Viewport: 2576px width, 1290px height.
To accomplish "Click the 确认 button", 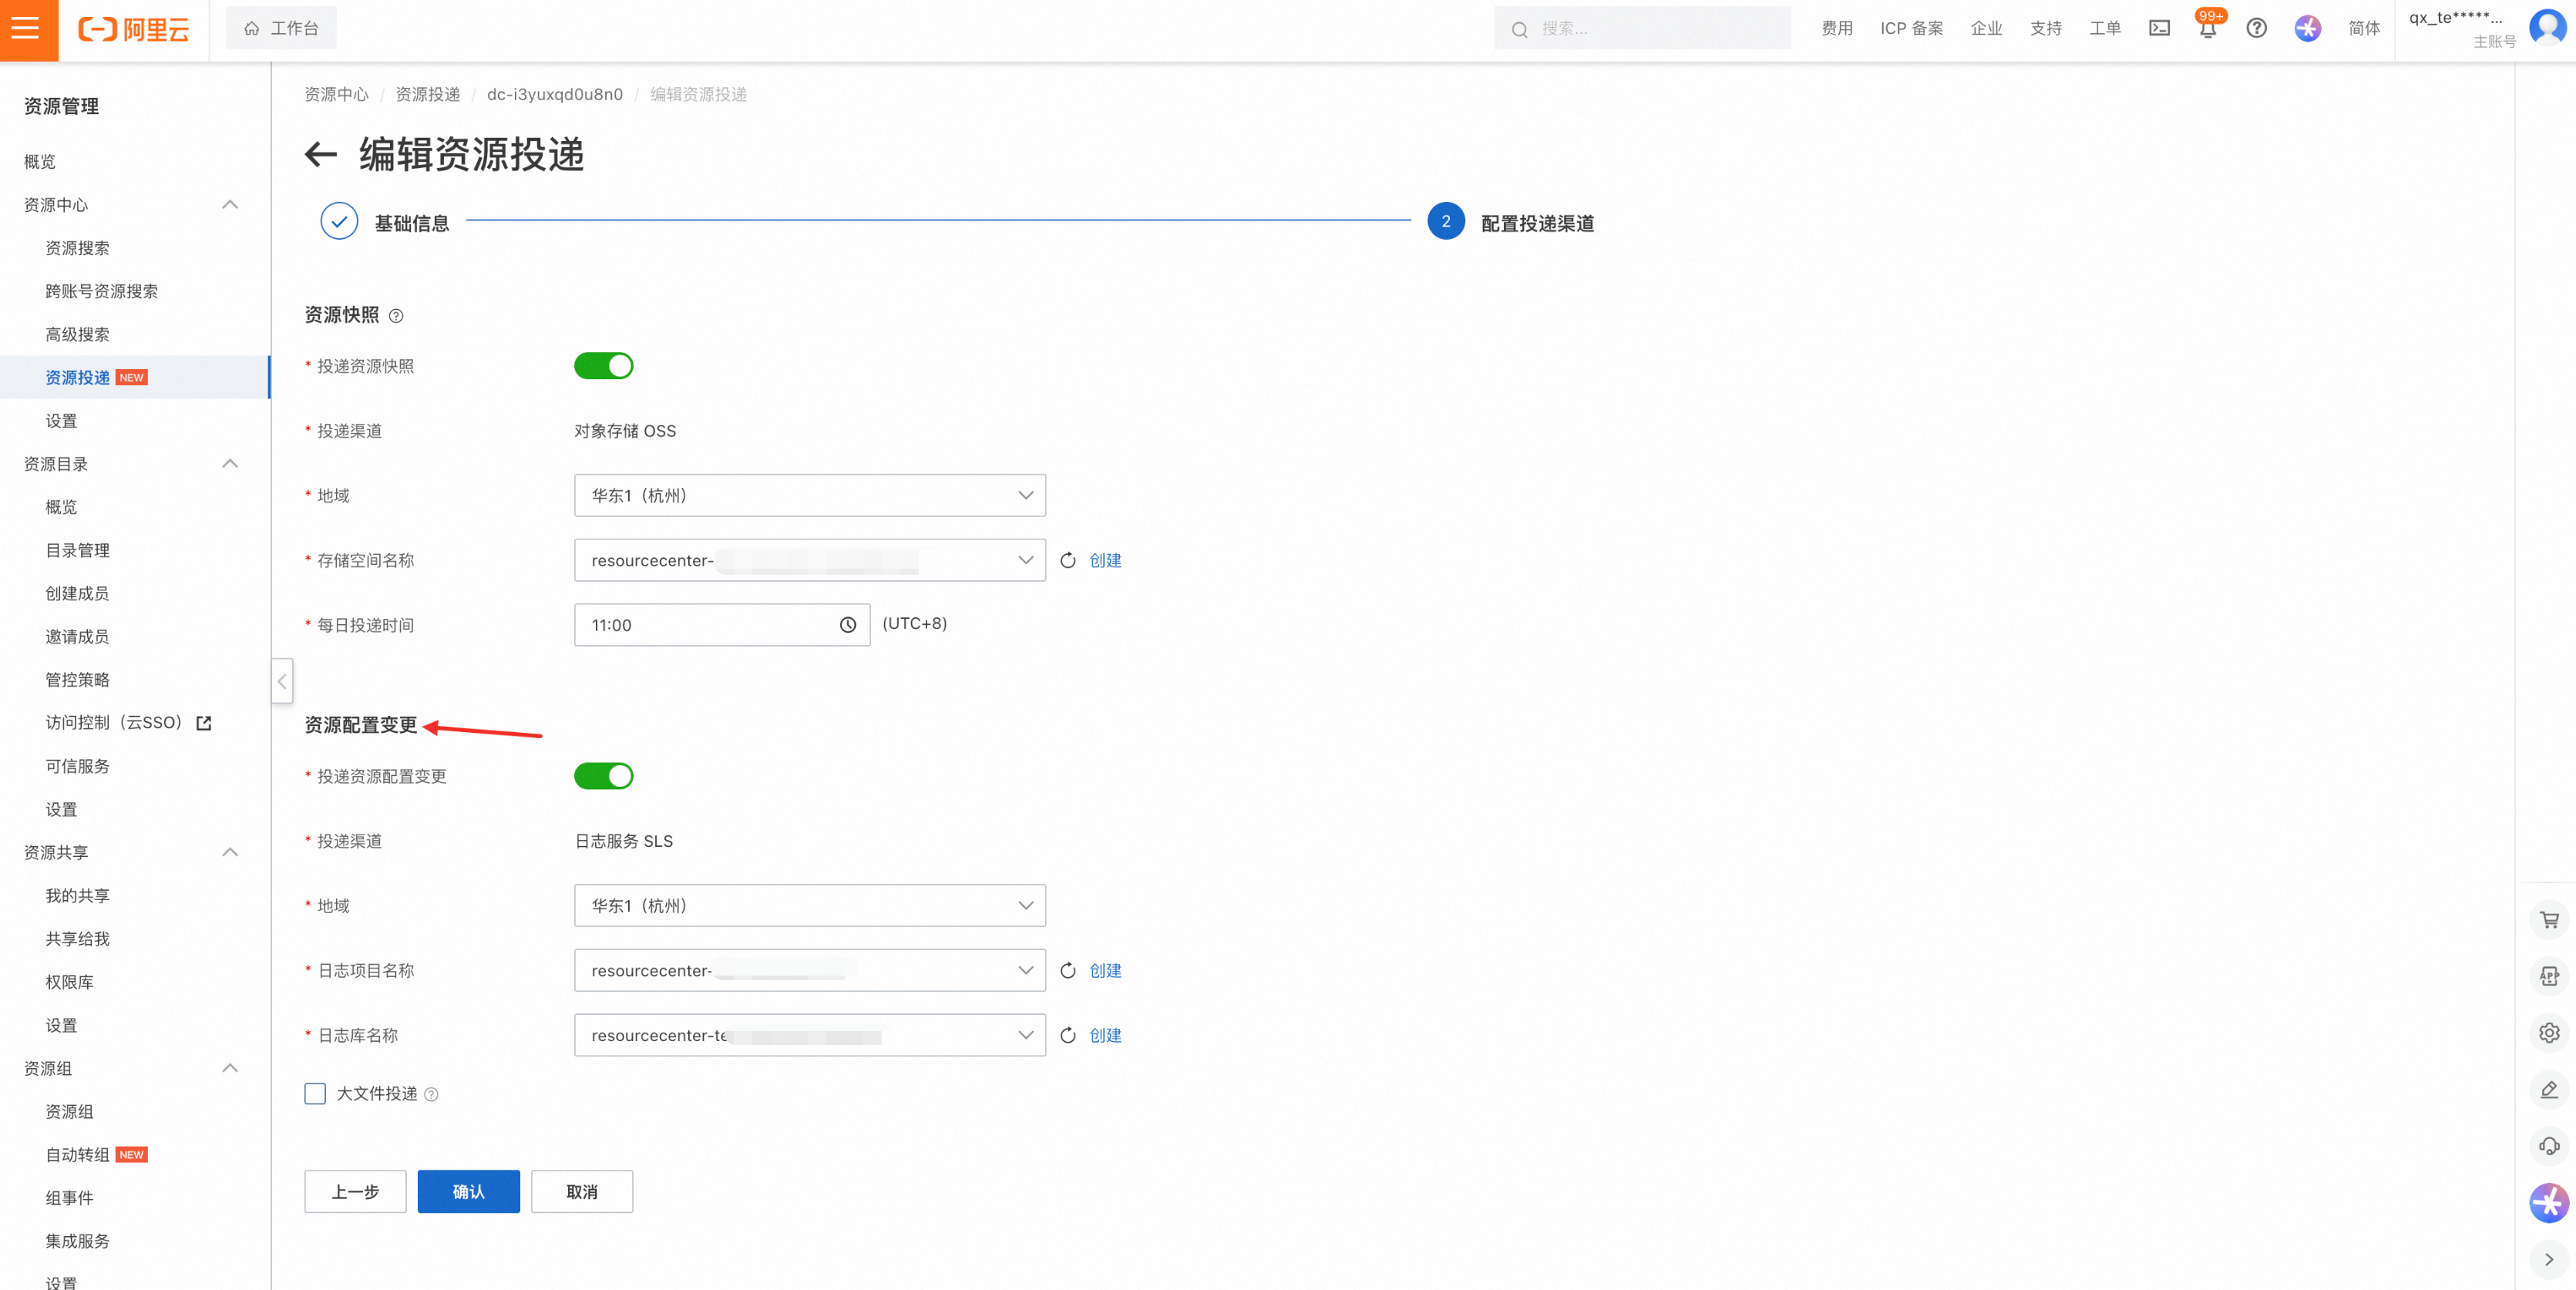I will (x=468, y=1191).
